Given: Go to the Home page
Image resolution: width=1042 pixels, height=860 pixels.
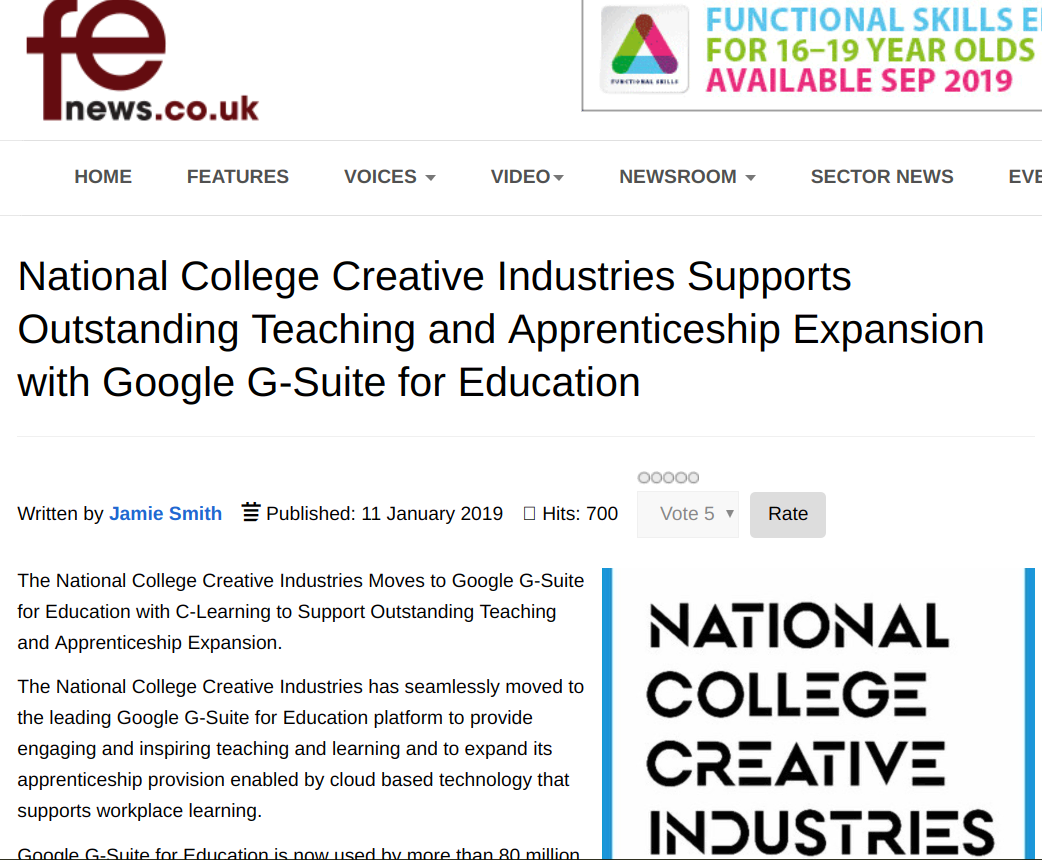Looking at the screenshot, I should pos(103,177).
